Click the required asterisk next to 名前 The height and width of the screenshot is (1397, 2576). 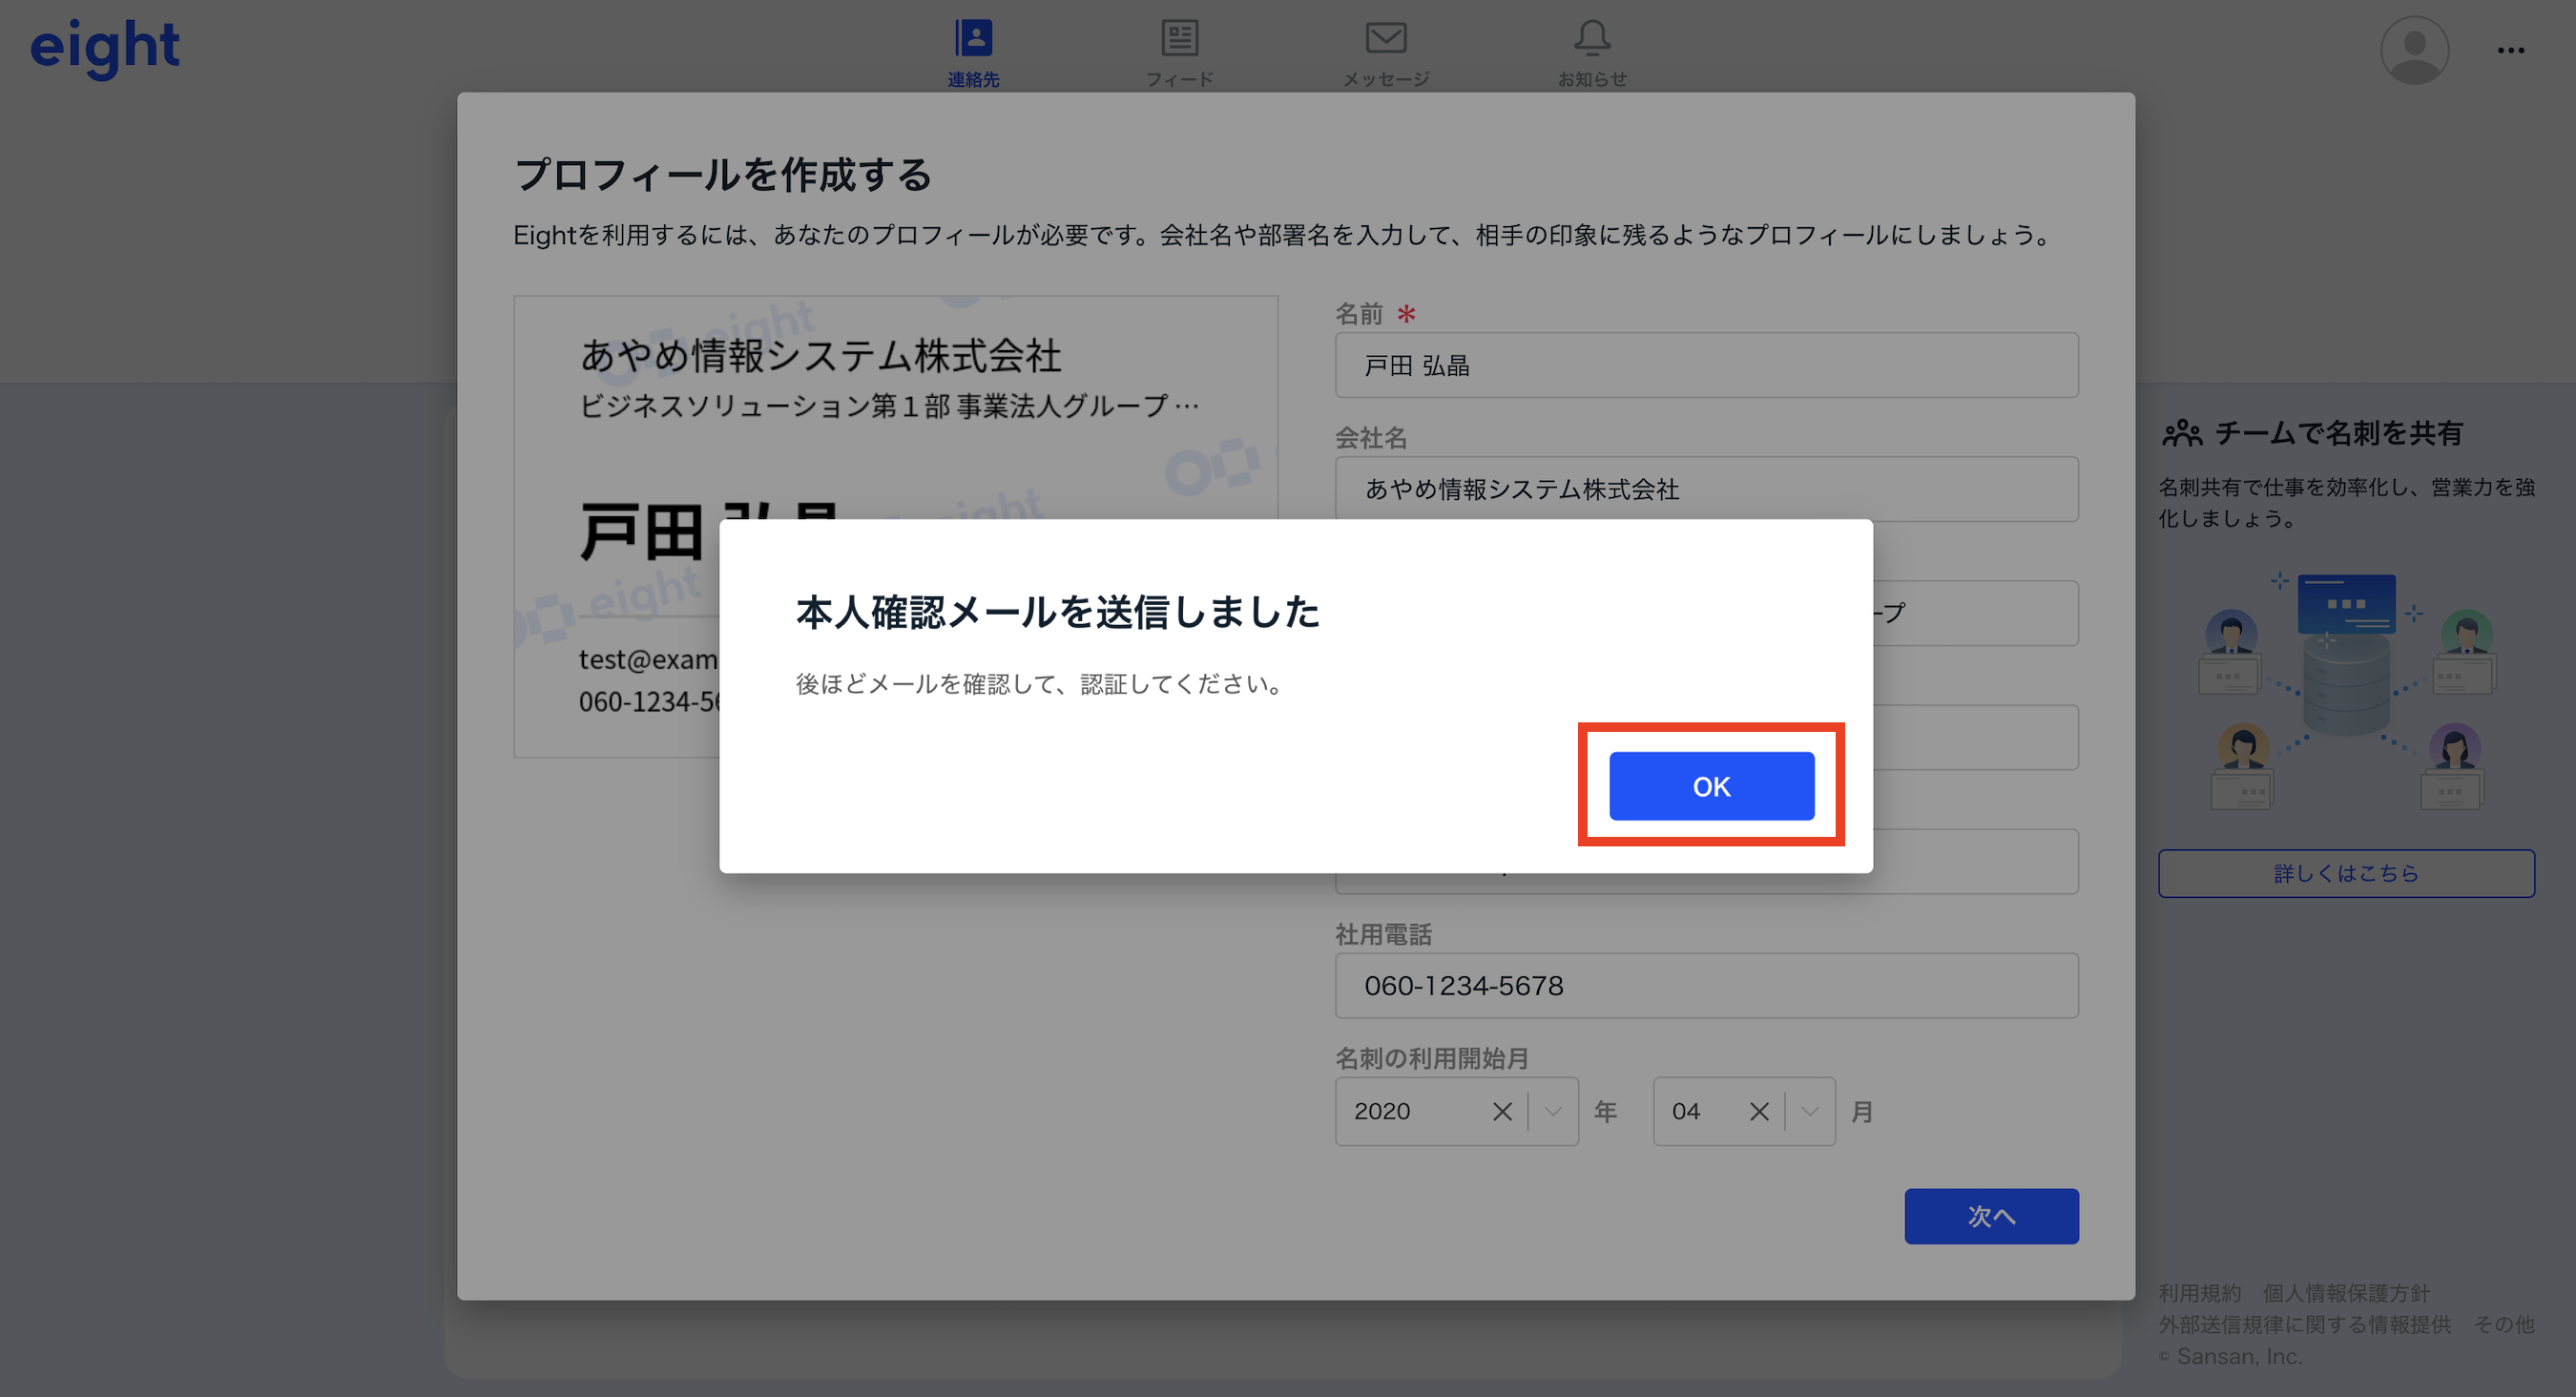point(1407,313)
